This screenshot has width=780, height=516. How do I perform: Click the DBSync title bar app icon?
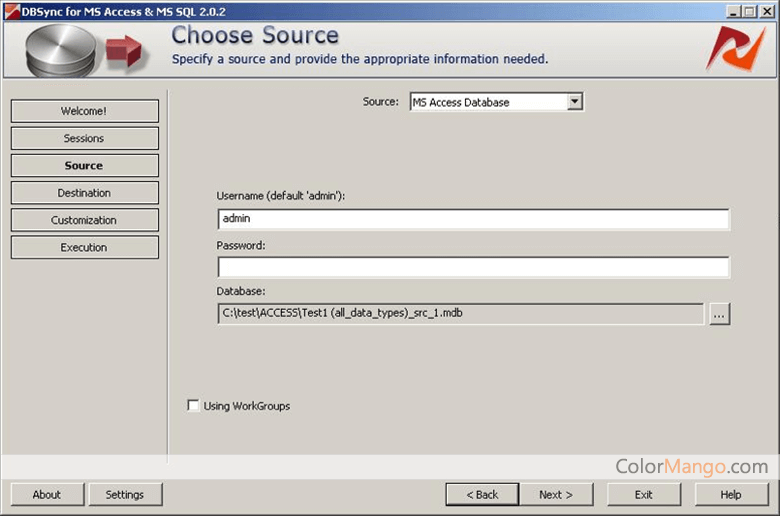[x=12, y=11]
